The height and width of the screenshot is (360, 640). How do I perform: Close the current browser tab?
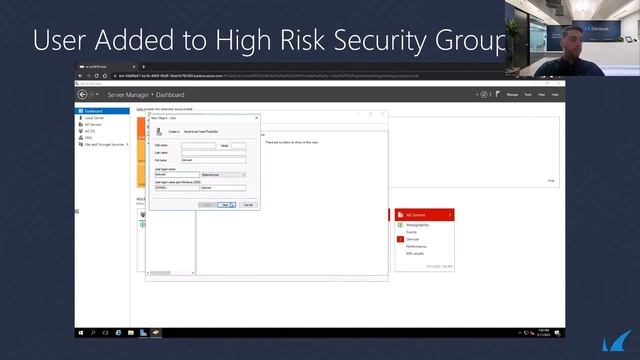click(134, 67)
